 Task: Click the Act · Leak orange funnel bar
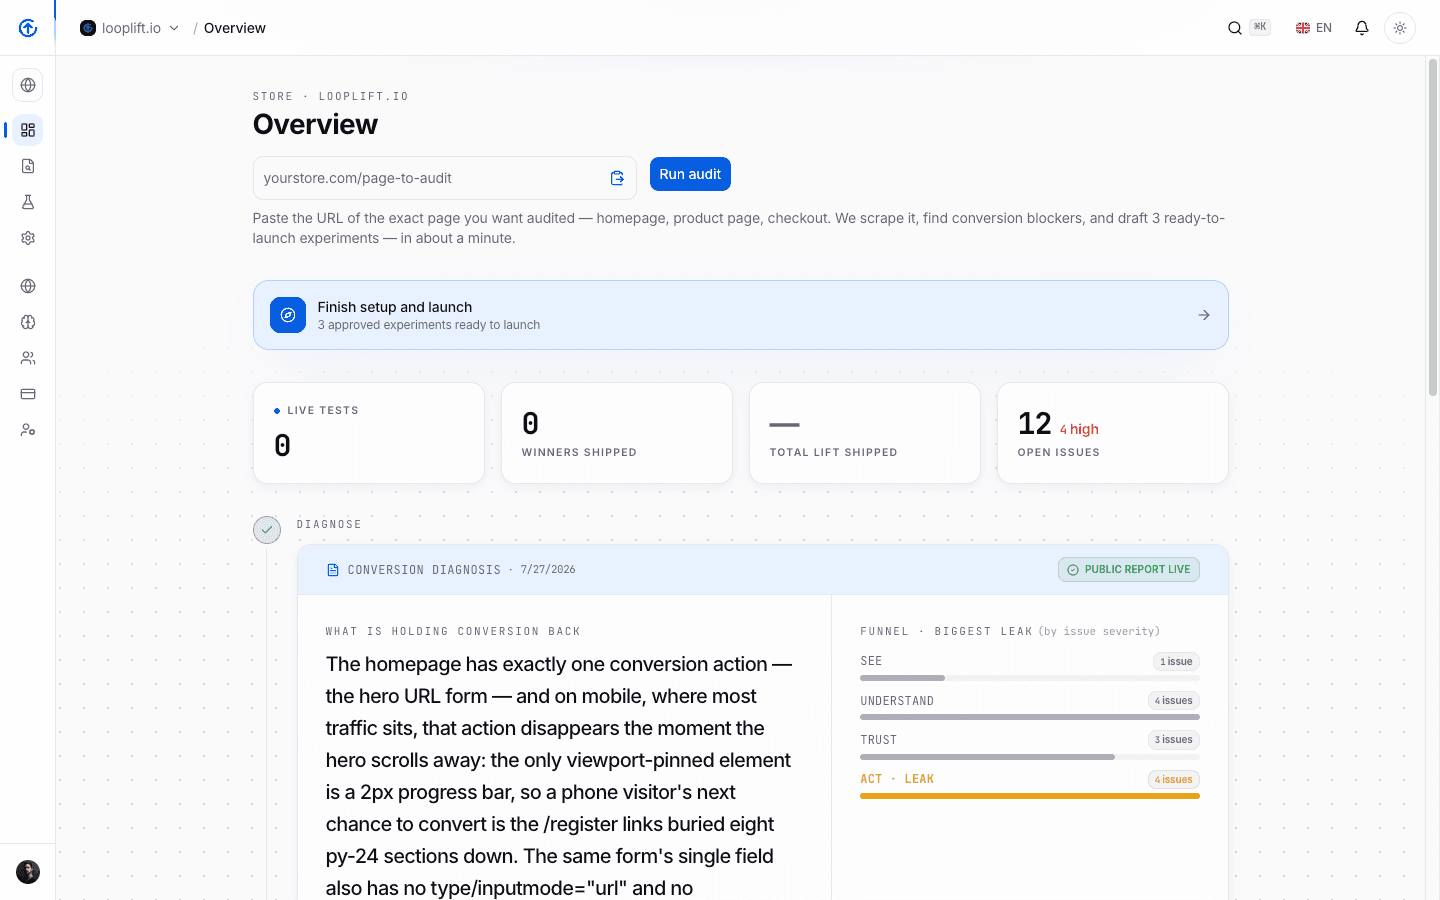click(1030, 796)
